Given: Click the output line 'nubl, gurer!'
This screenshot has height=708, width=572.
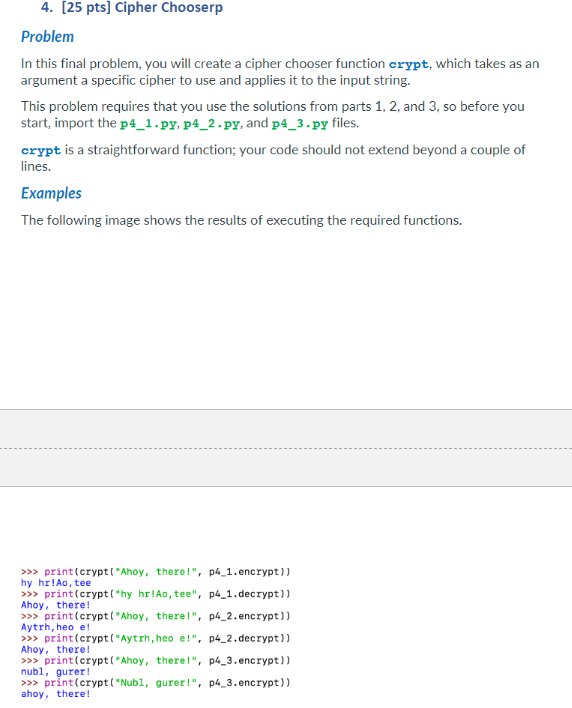Looking at the screenshot, I should point(56,671).
